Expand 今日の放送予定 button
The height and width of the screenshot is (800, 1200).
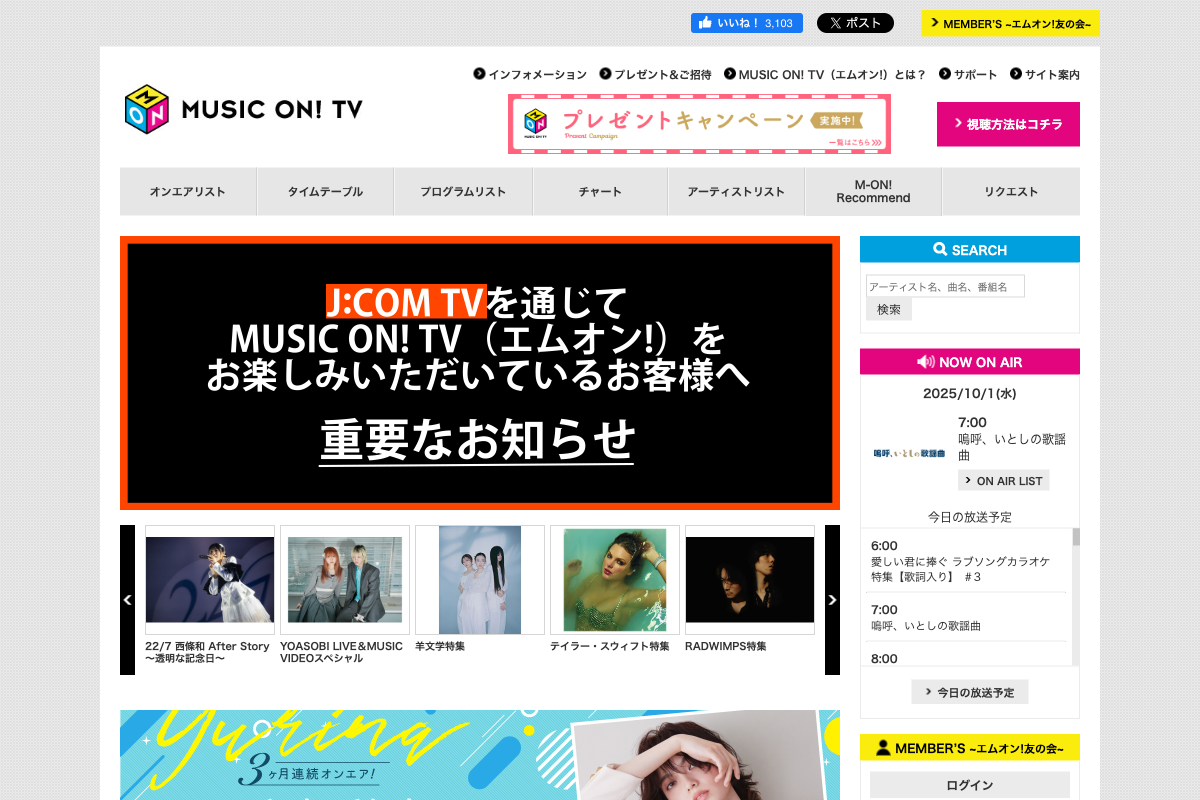click(969, 692)
